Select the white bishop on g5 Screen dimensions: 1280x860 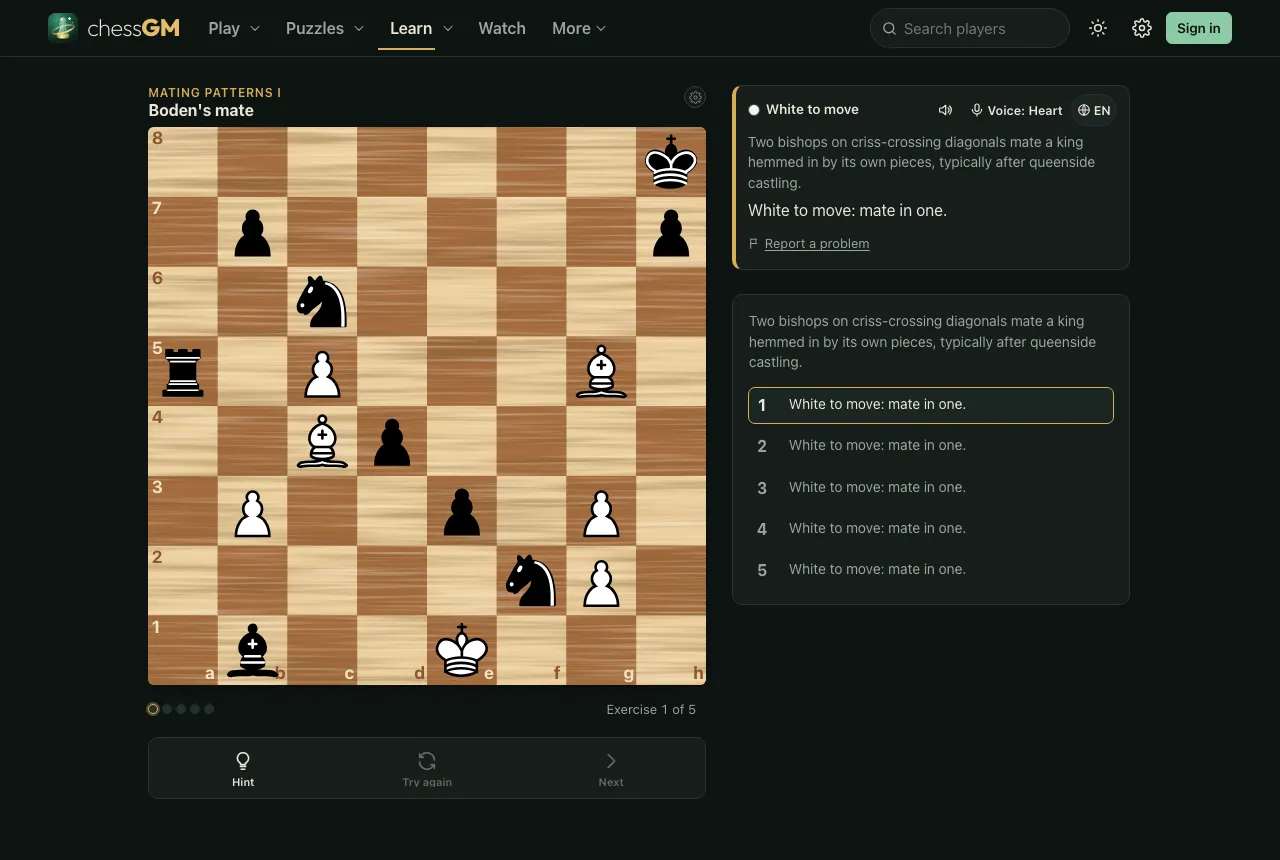point(601,371)
